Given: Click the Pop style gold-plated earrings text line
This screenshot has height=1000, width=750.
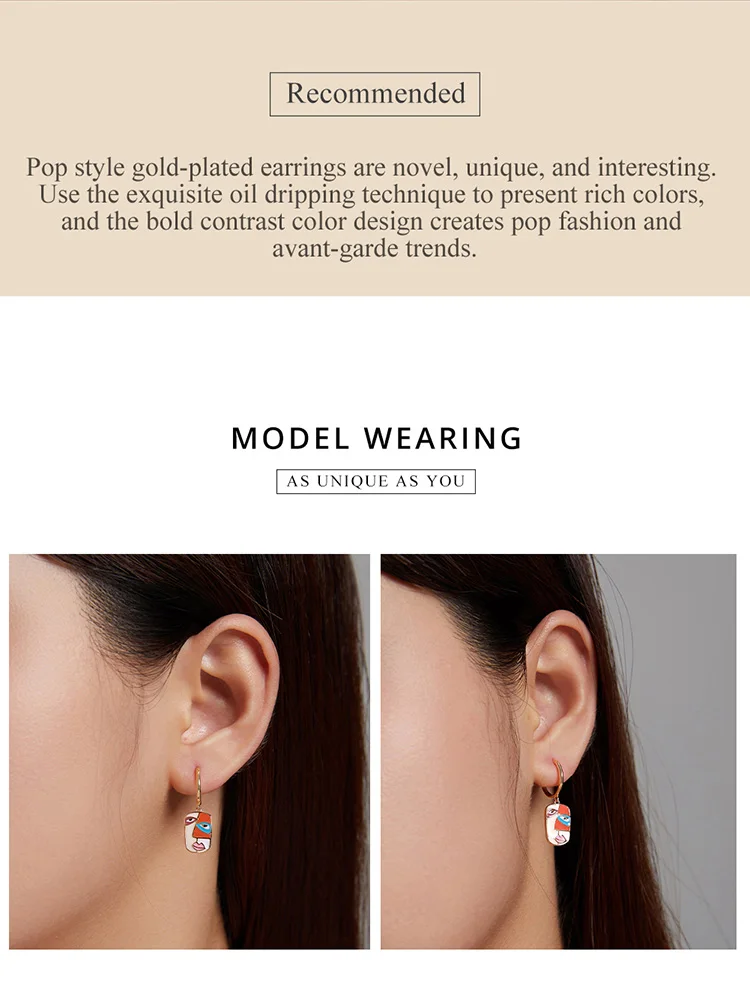Looking at the screenshot, I should (371, 168).
